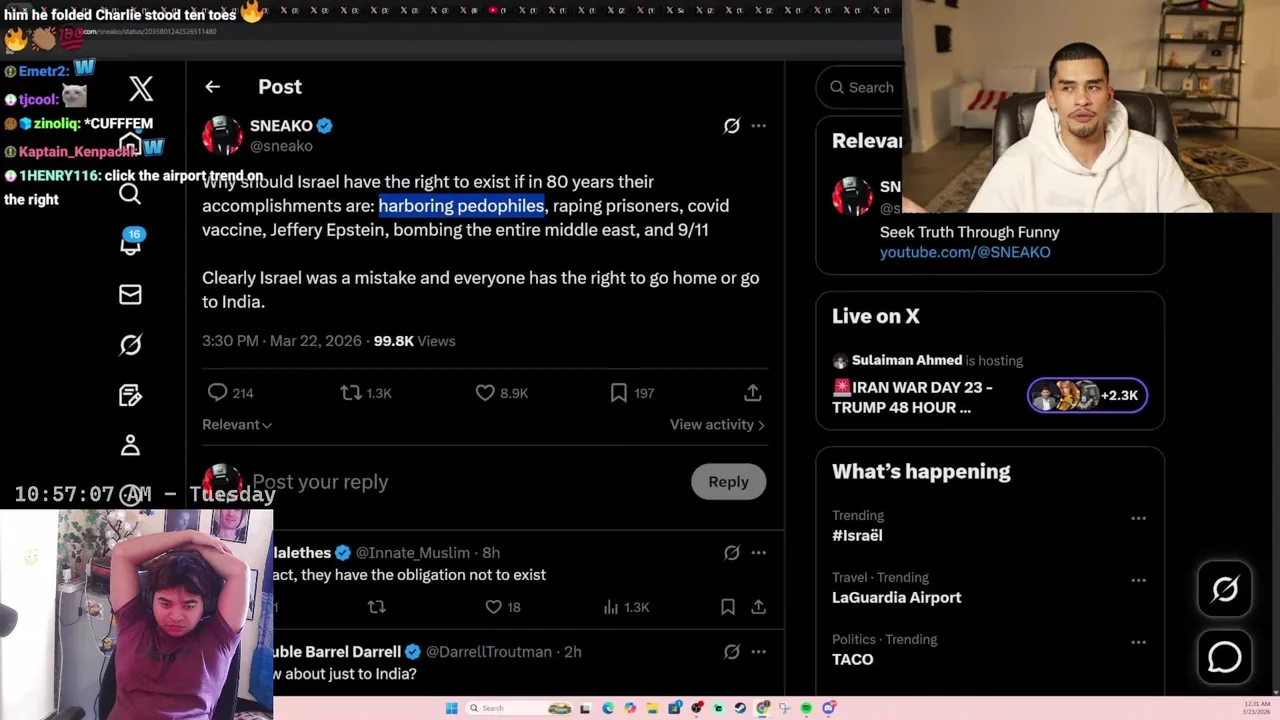Viewport: 1280px width, 720px height.
Task: Go back using the Post arrow
Action: [212, 87]
